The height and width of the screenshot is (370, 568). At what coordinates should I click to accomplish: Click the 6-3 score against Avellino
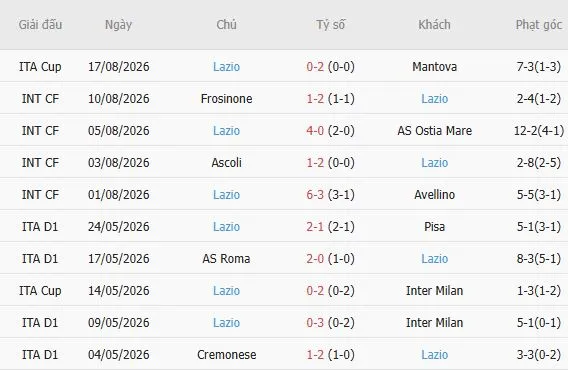315,195
